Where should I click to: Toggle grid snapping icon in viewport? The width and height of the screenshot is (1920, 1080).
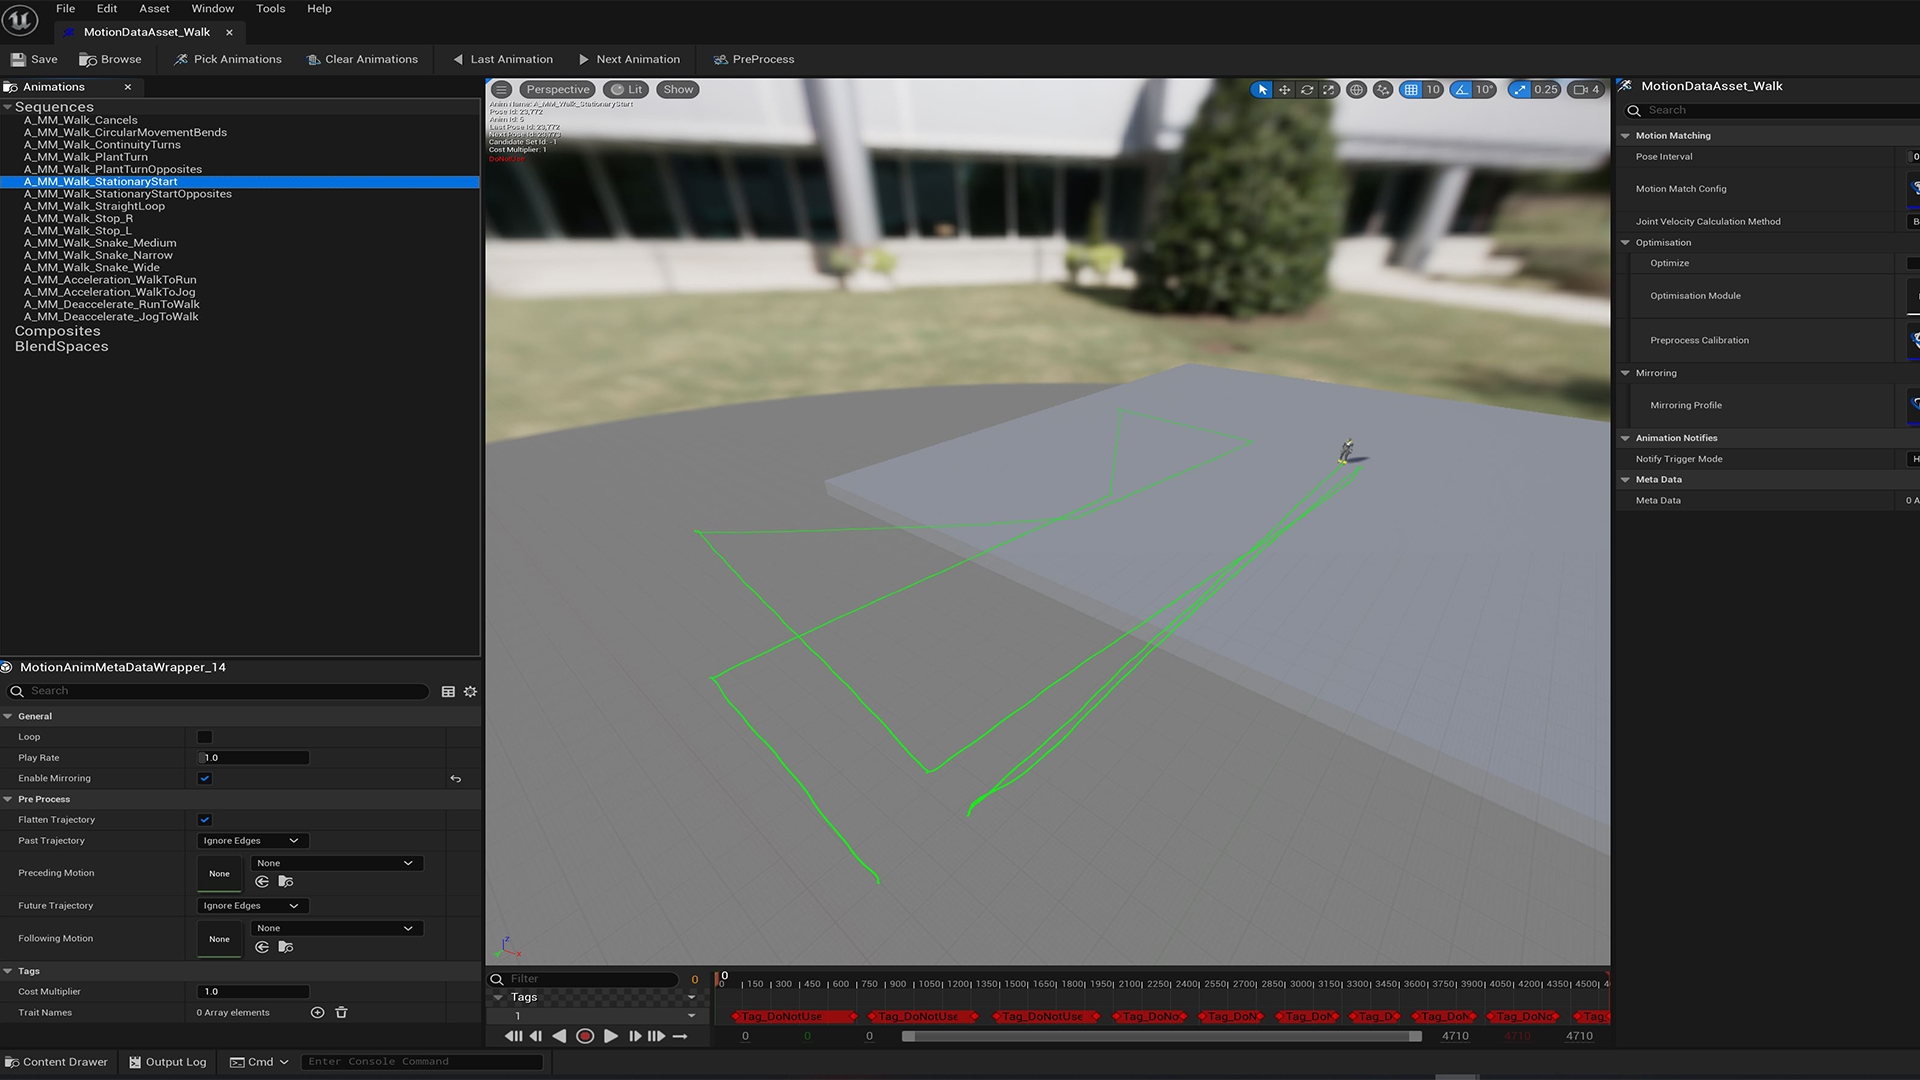point(1411,90)
